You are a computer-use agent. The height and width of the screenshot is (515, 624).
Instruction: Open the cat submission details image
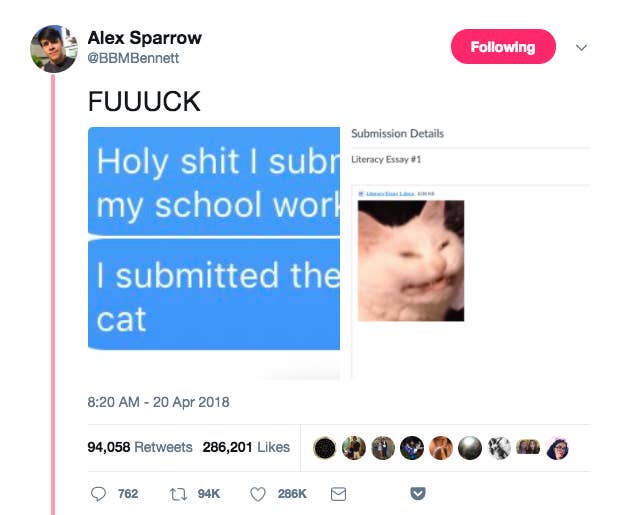(470, 253)
